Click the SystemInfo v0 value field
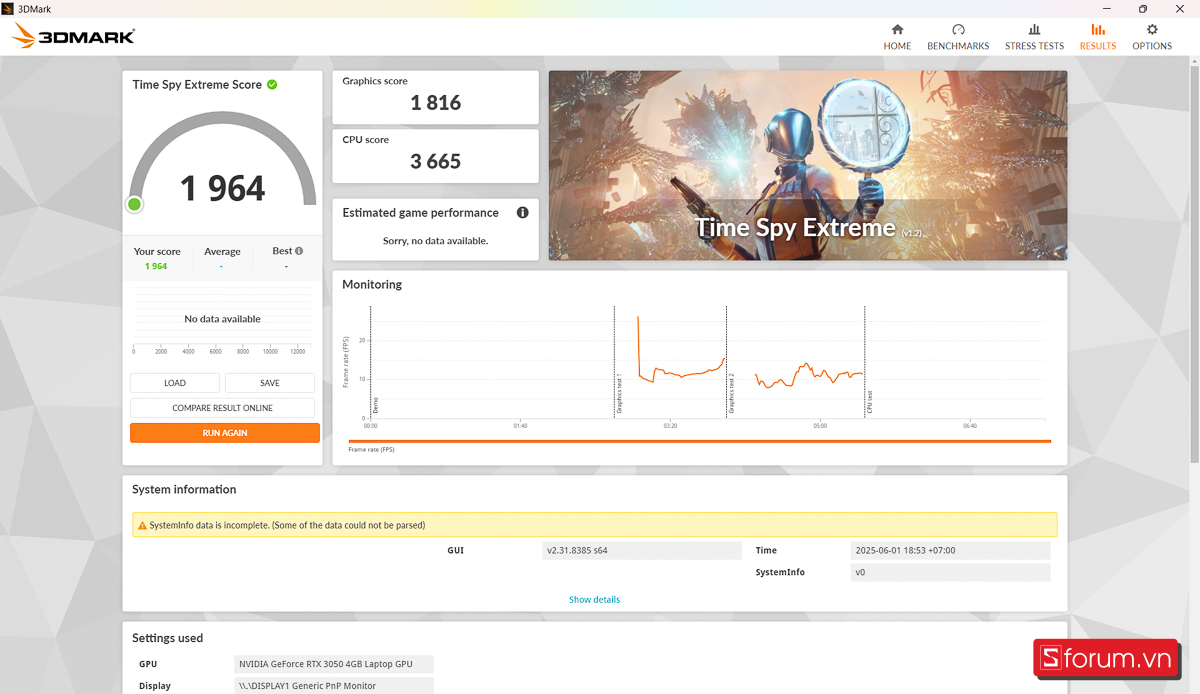 click(950, 573)
